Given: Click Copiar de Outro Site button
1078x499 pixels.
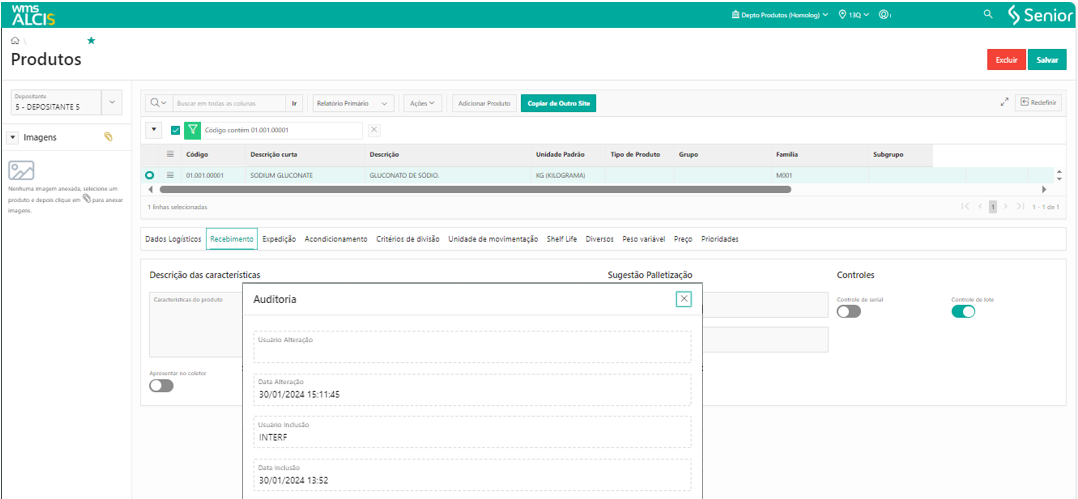Looking at the screenshot, I should click(558, 103).
